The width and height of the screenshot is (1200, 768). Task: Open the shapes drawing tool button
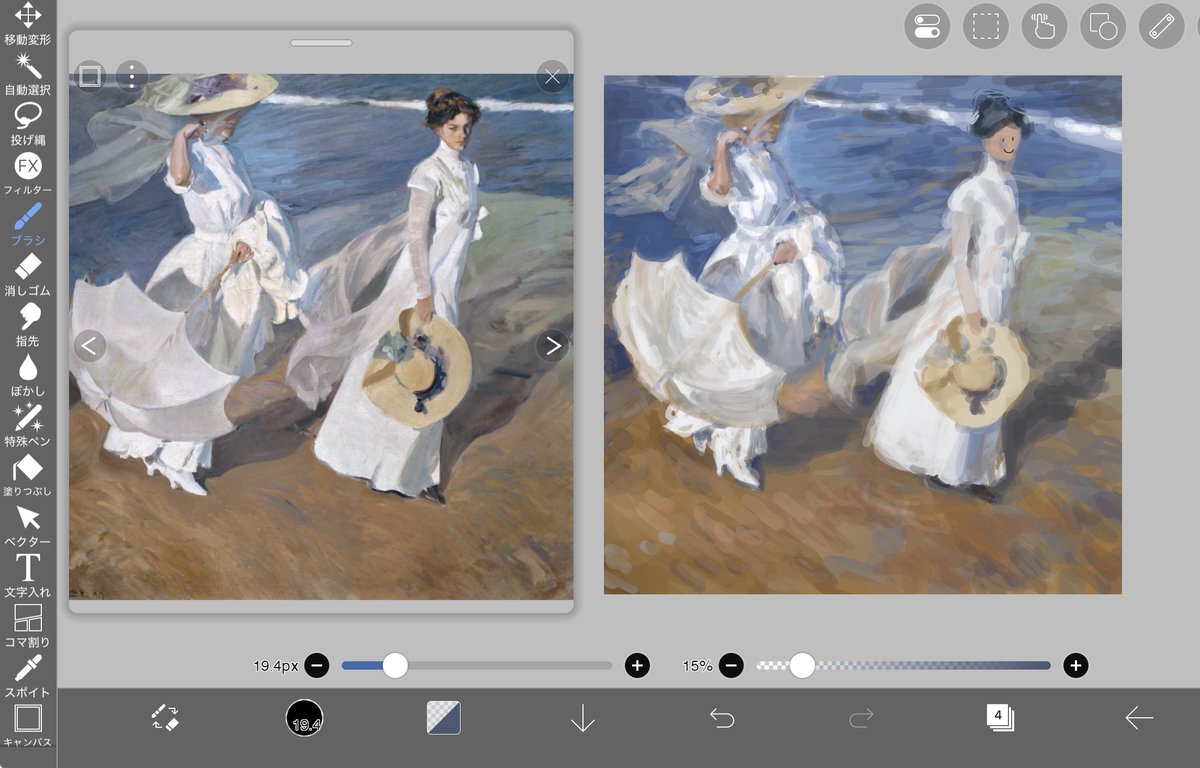(x=1103, y=27)
